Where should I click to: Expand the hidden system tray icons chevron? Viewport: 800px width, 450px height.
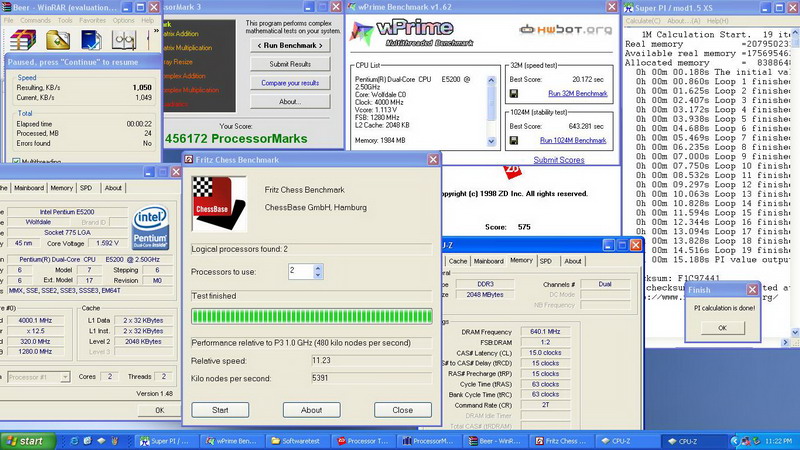[735, 441]
